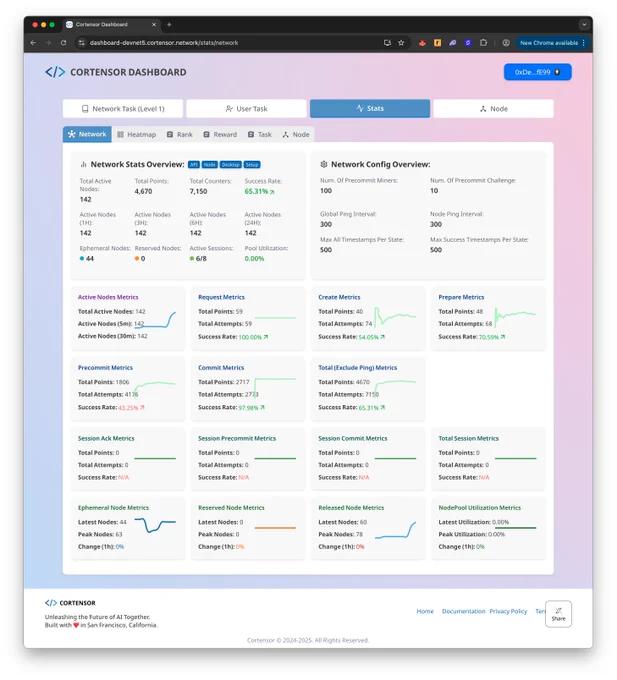
Task: Open the wallet button 0xDe...fE99
Action: [537, 72]
